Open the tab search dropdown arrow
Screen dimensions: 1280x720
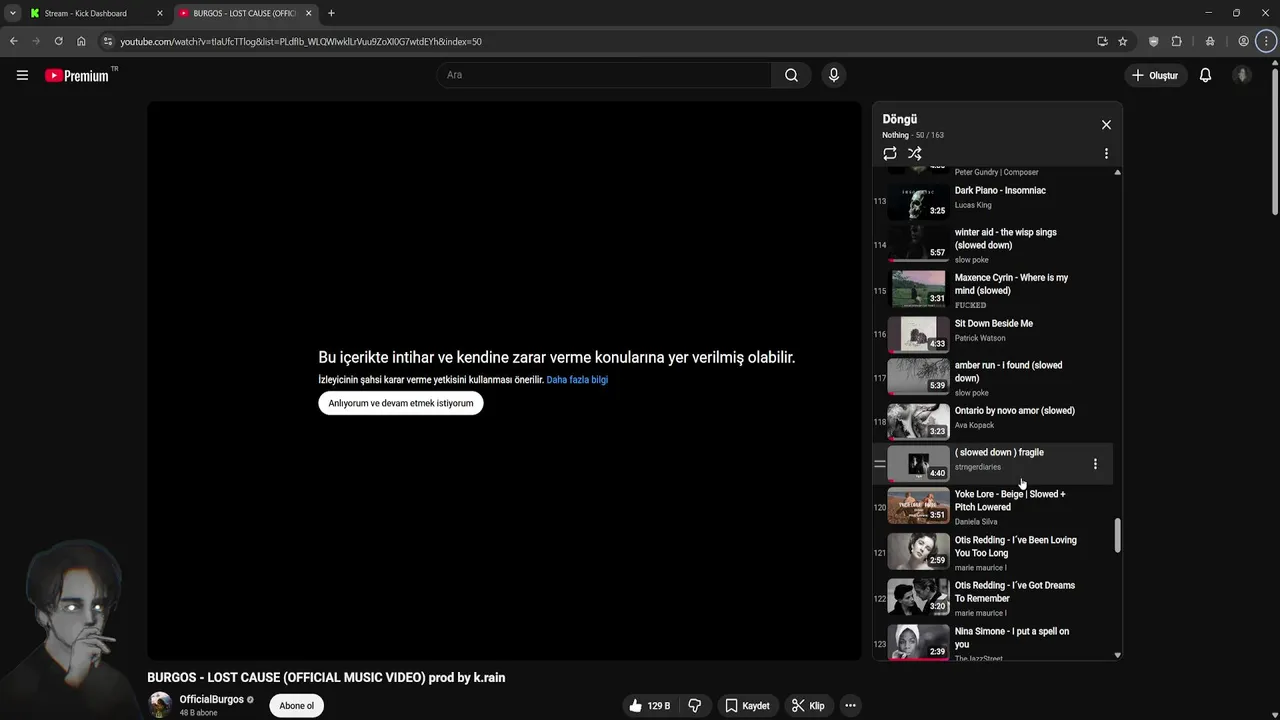coord(12,13)
